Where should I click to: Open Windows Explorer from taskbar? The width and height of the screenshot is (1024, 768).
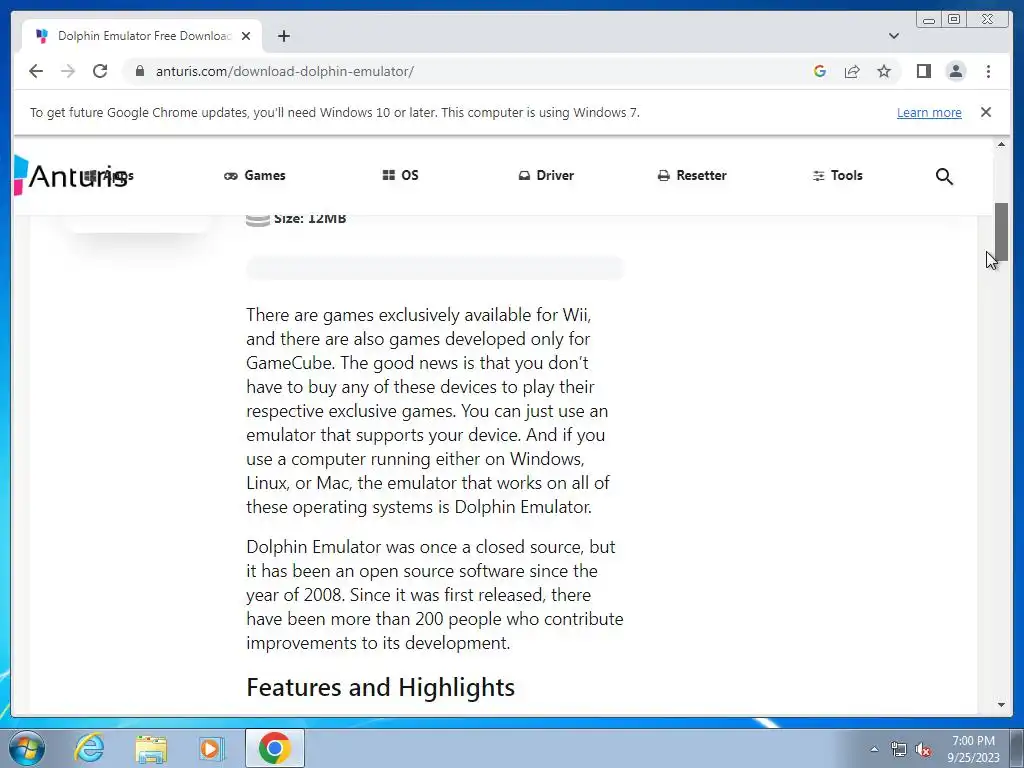[151, 748]
